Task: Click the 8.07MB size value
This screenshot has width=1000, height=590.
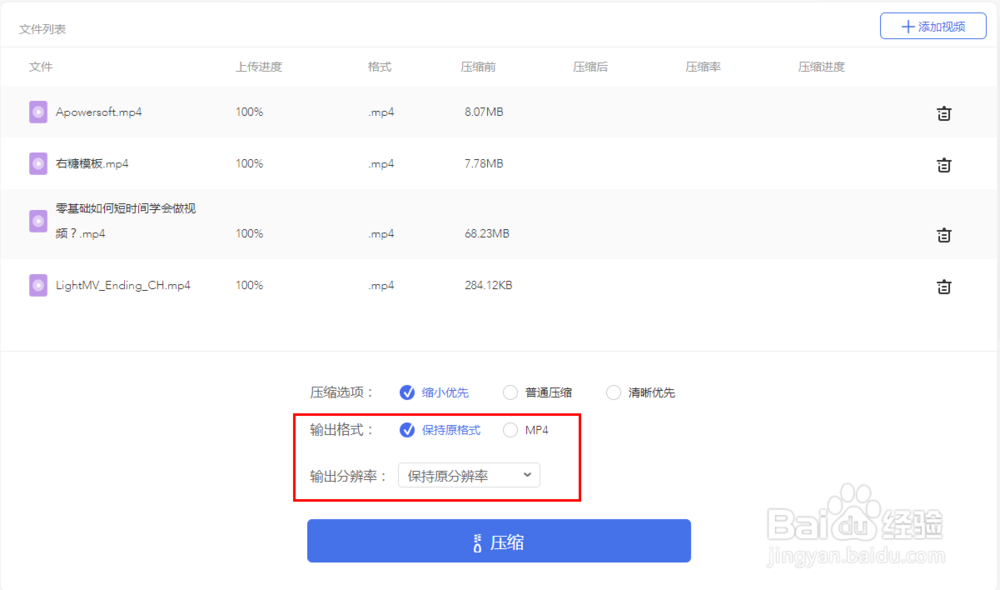Action: 484,112
